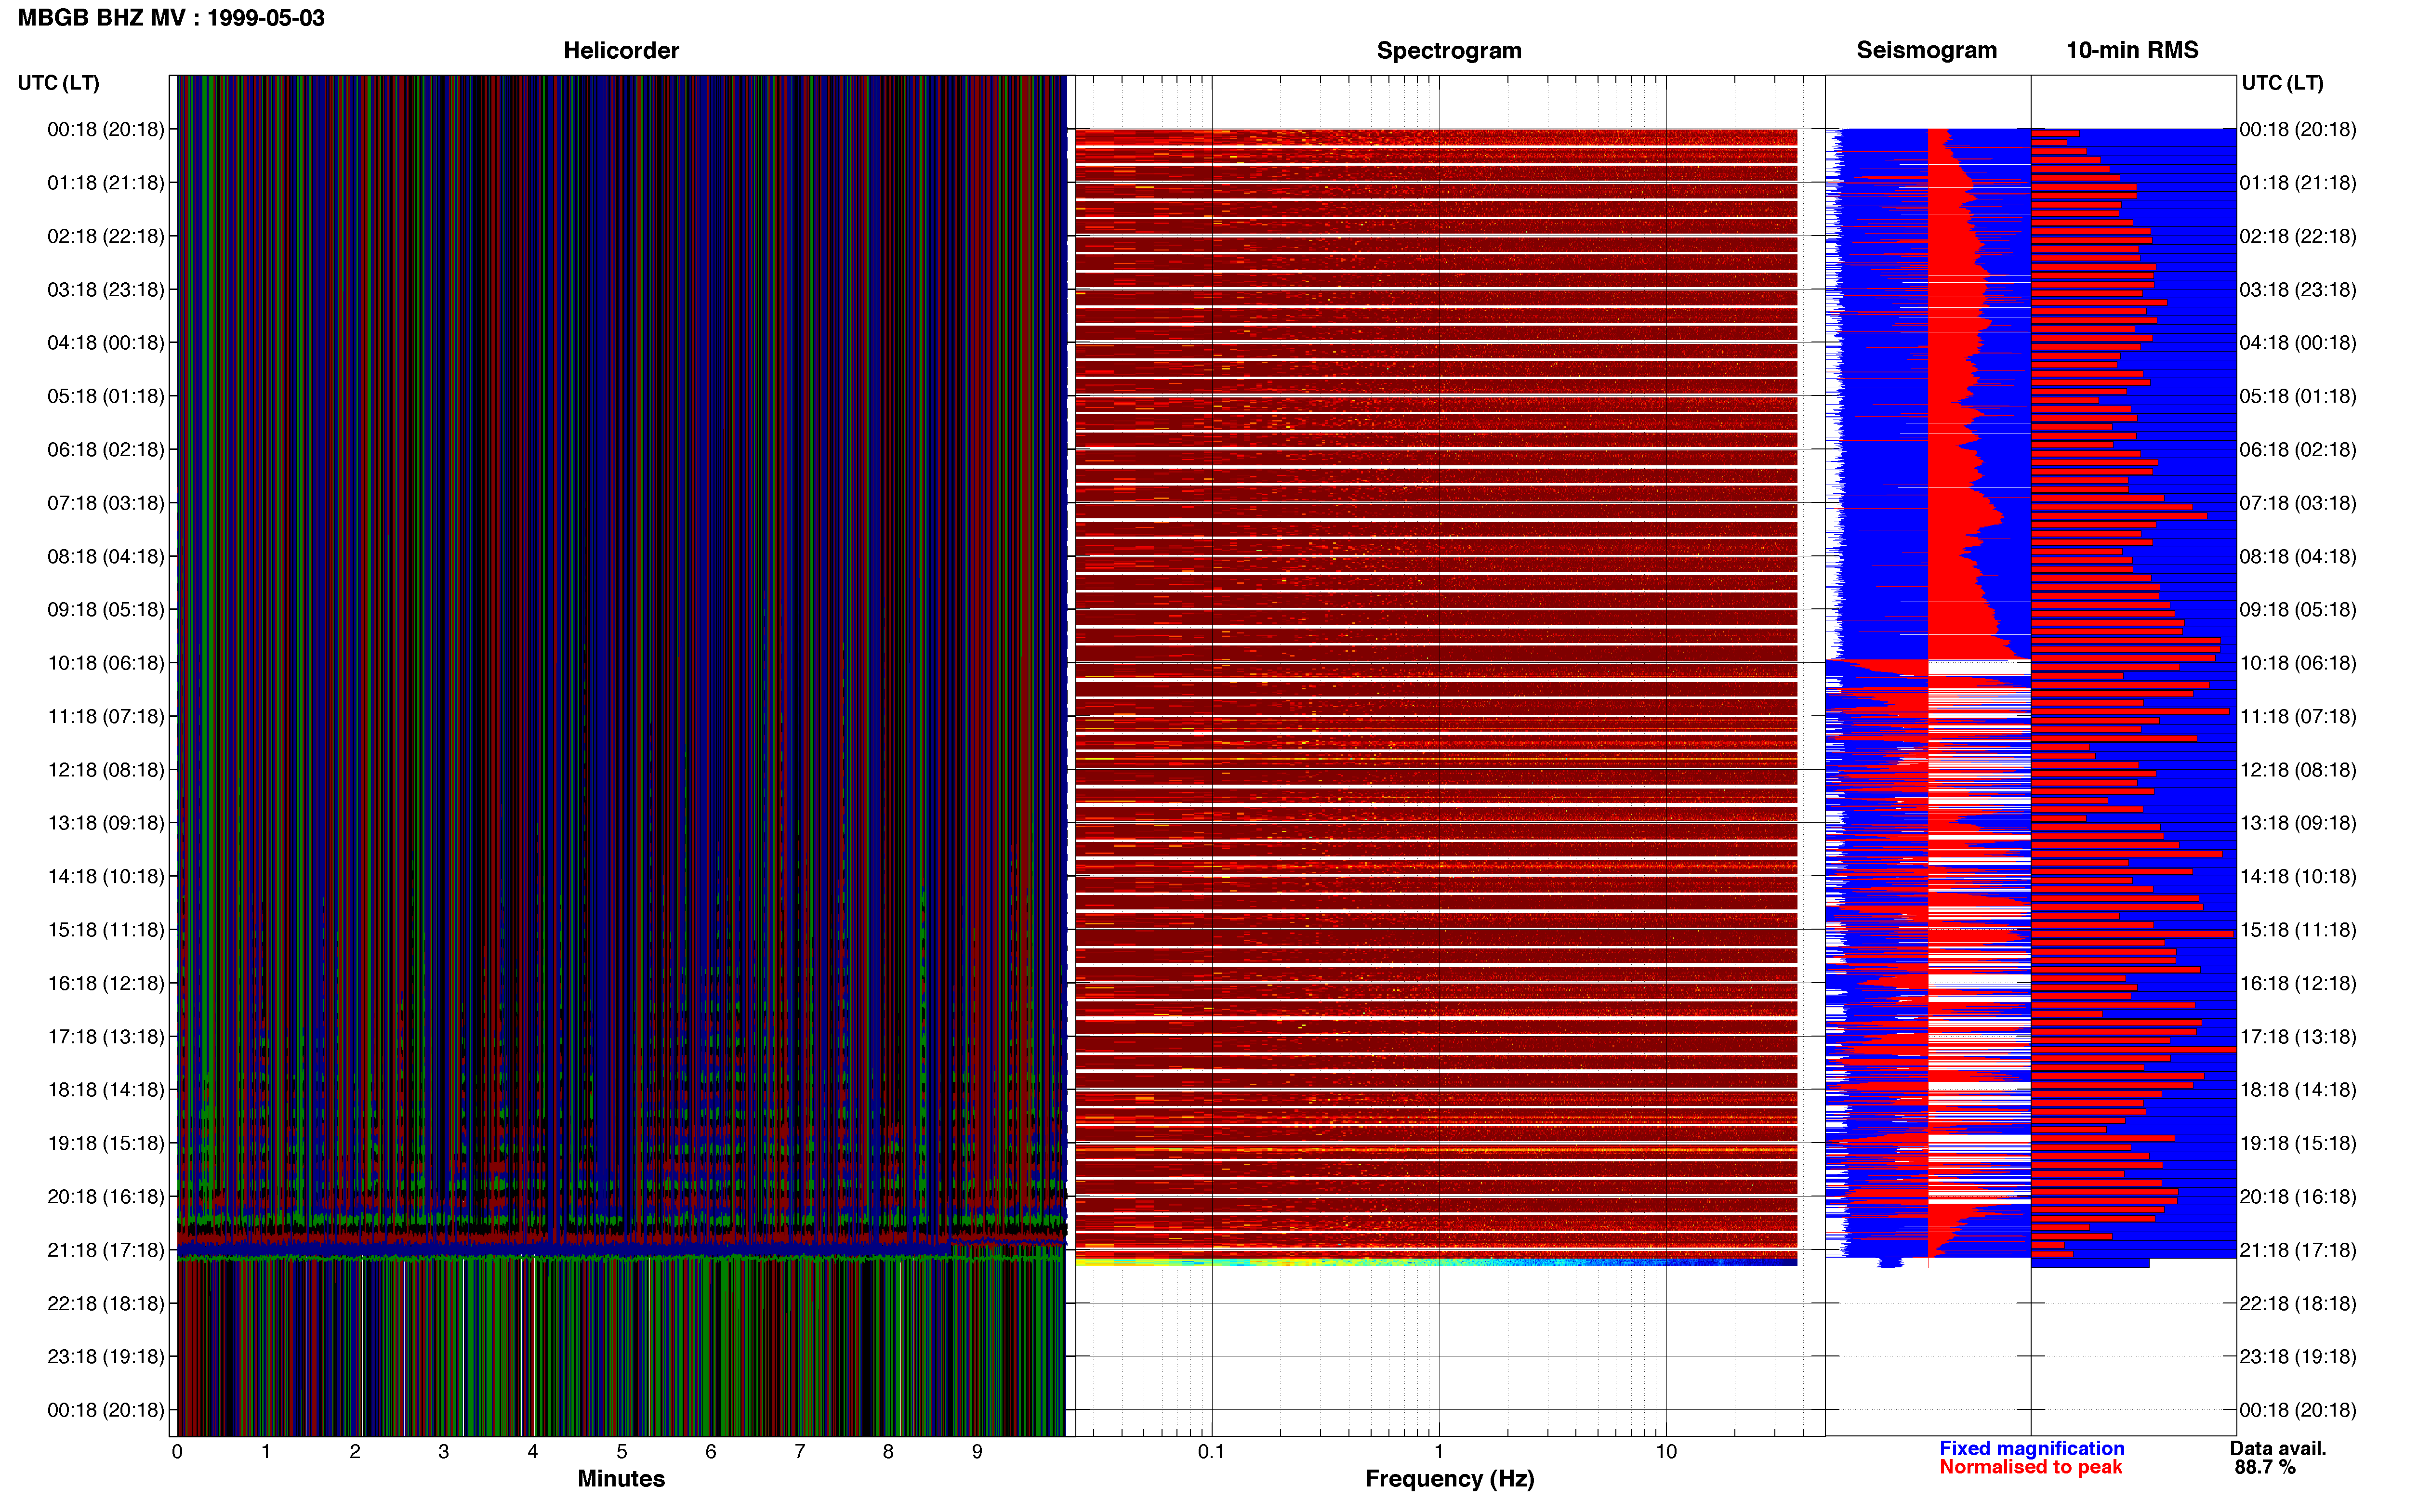Select left time label '00:18 (20:18)' at top
The image size is (2418, 1512).
tap(106, 129)
